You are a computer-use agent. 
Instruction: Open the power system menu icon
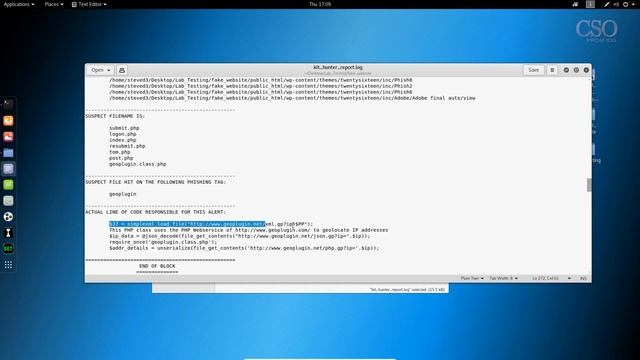point(627,4)
